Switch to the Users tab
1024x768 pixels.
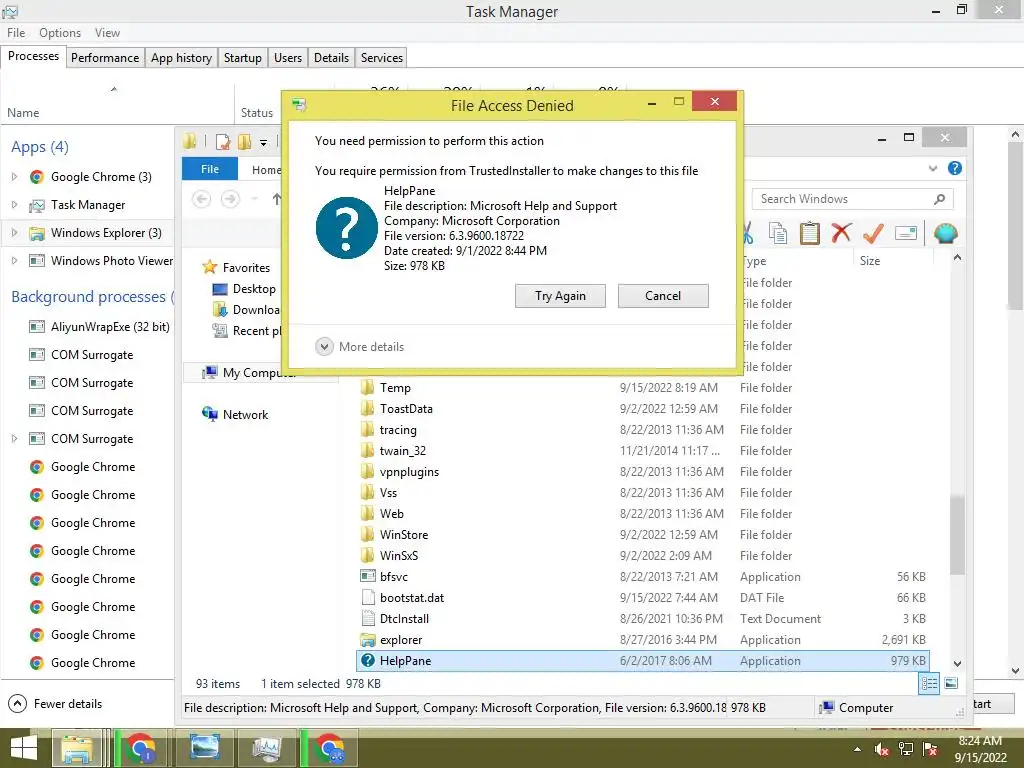tap(287, 57)
